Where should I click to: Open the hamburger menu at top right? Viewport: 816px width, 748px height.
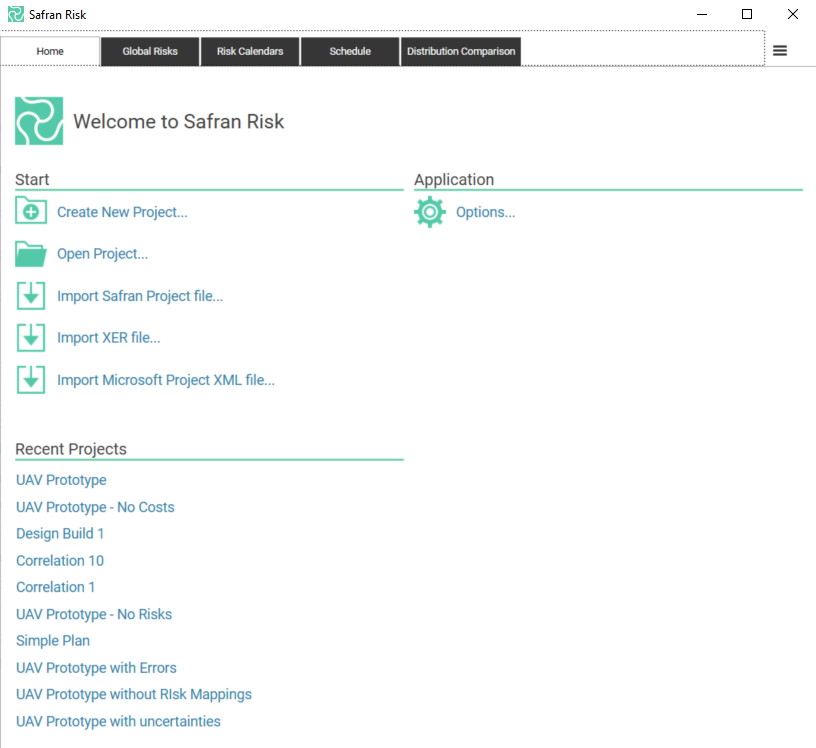click(x=780, y=51)
